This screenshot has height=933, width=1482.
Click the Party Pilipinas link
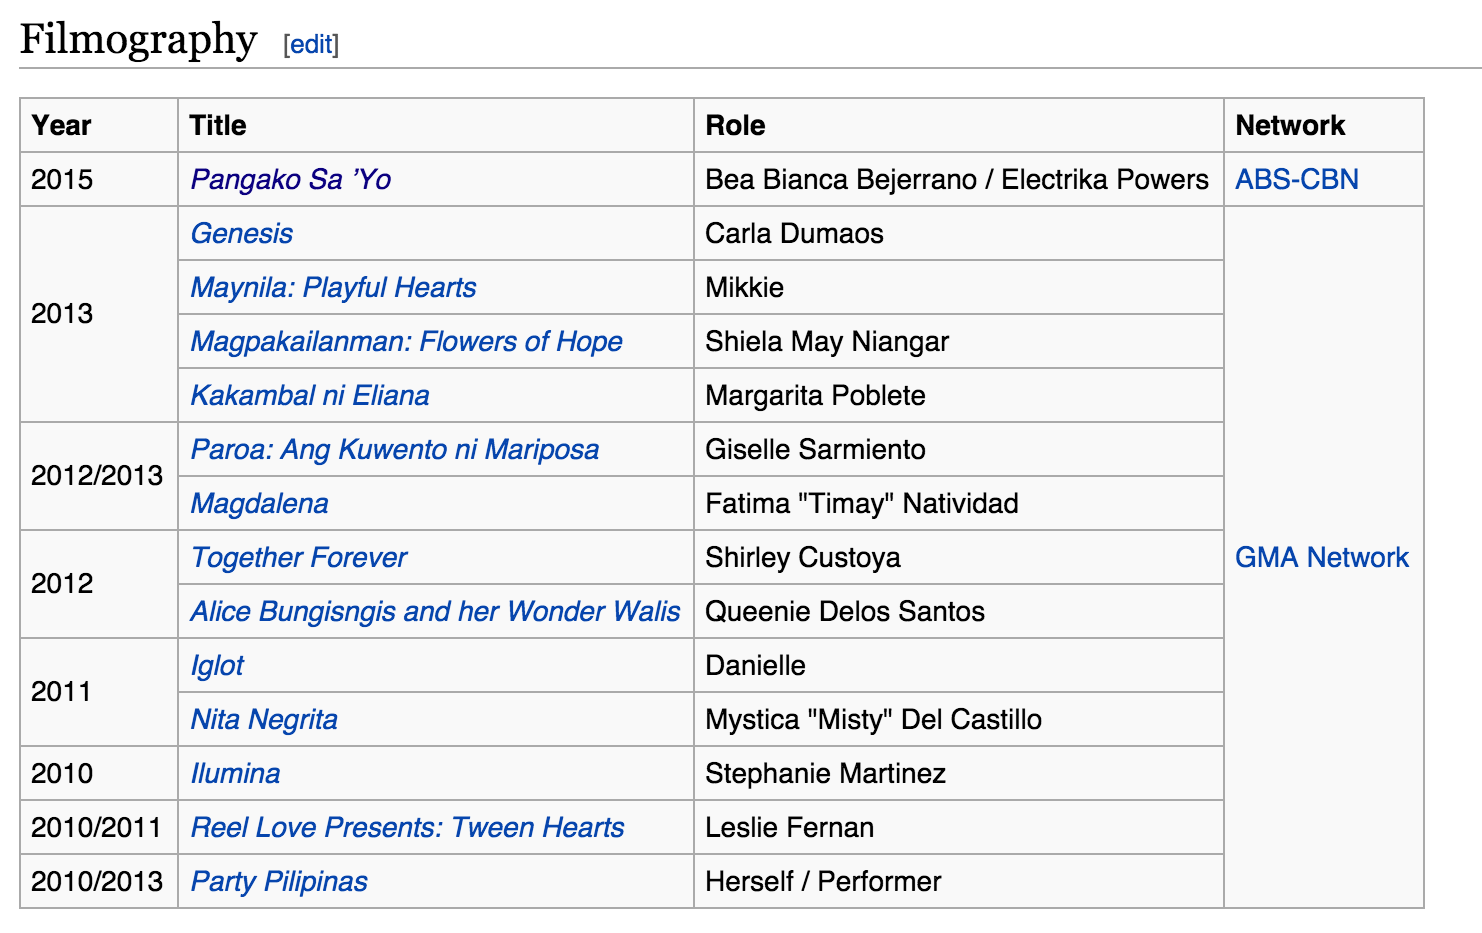[x=279, y=882]
